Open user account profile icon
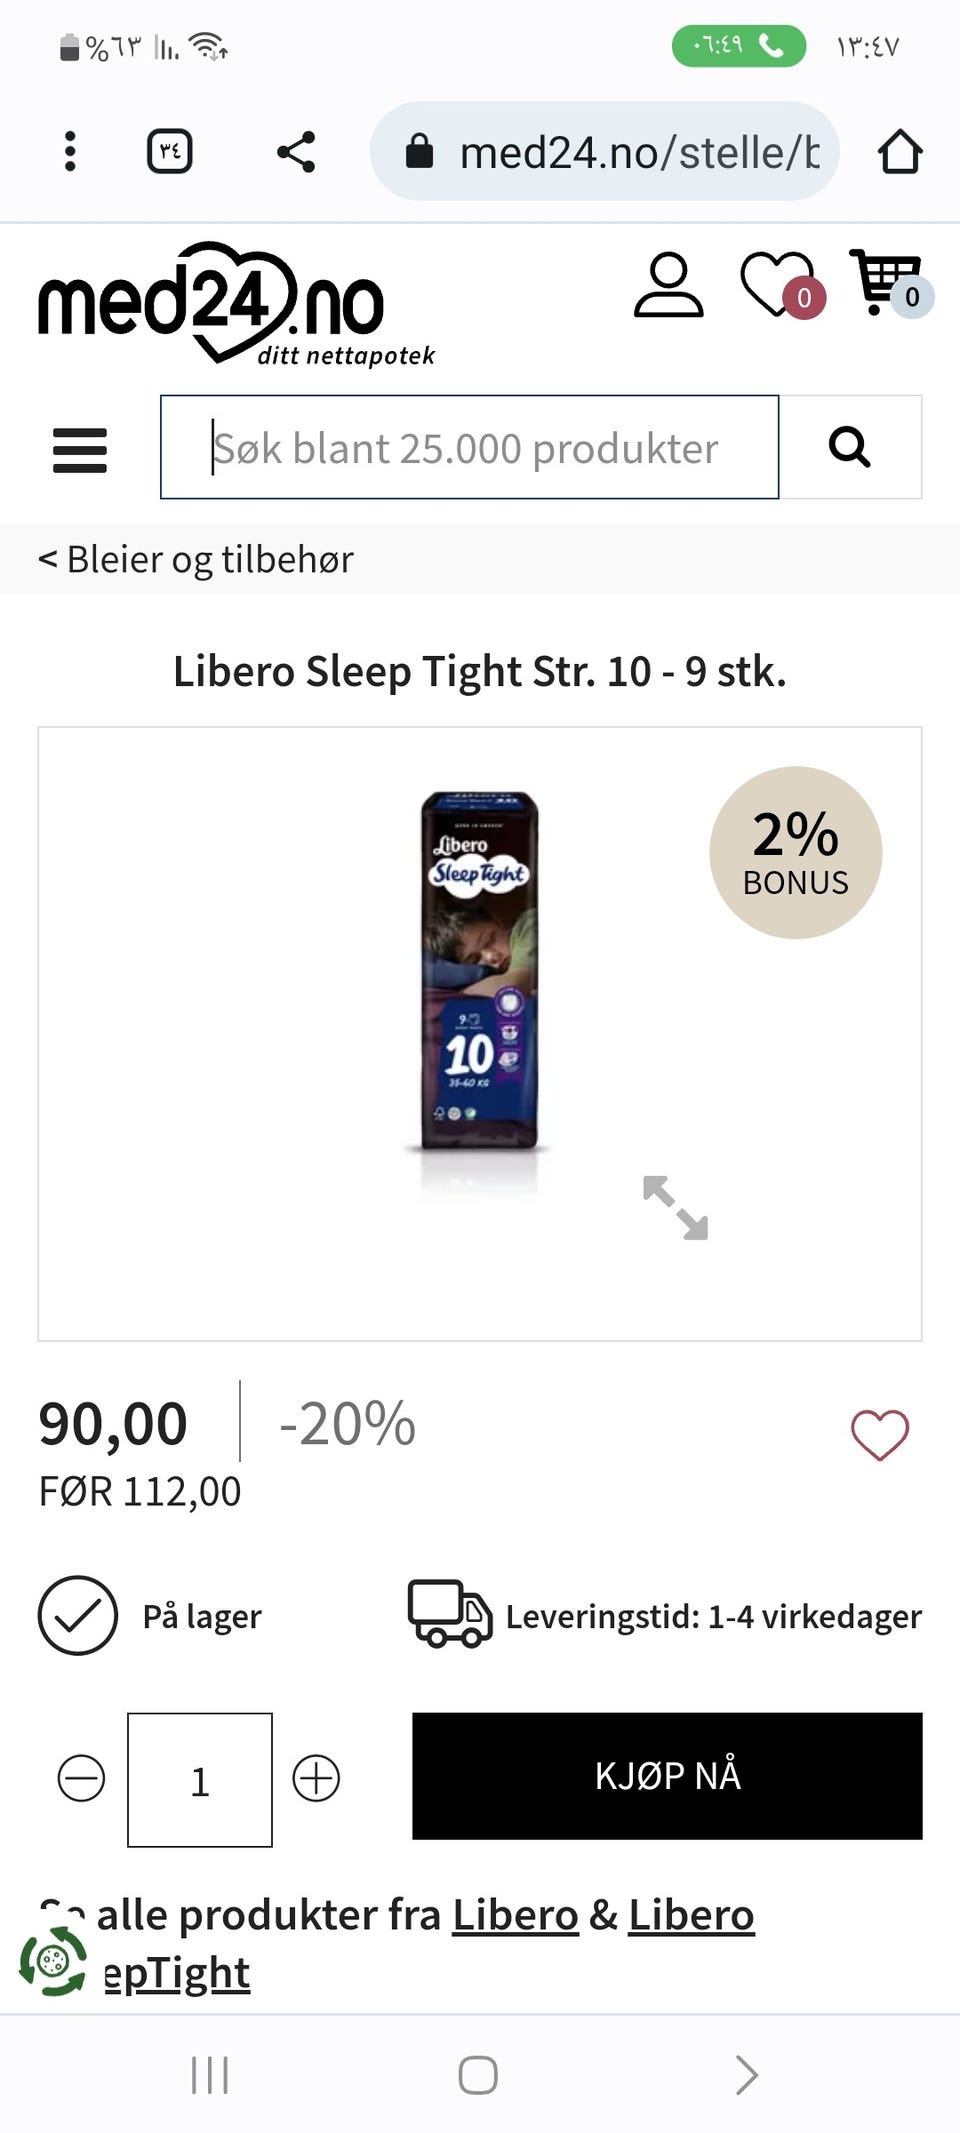The height and width of the screenshot is (2133, 960). click(668, 285)
